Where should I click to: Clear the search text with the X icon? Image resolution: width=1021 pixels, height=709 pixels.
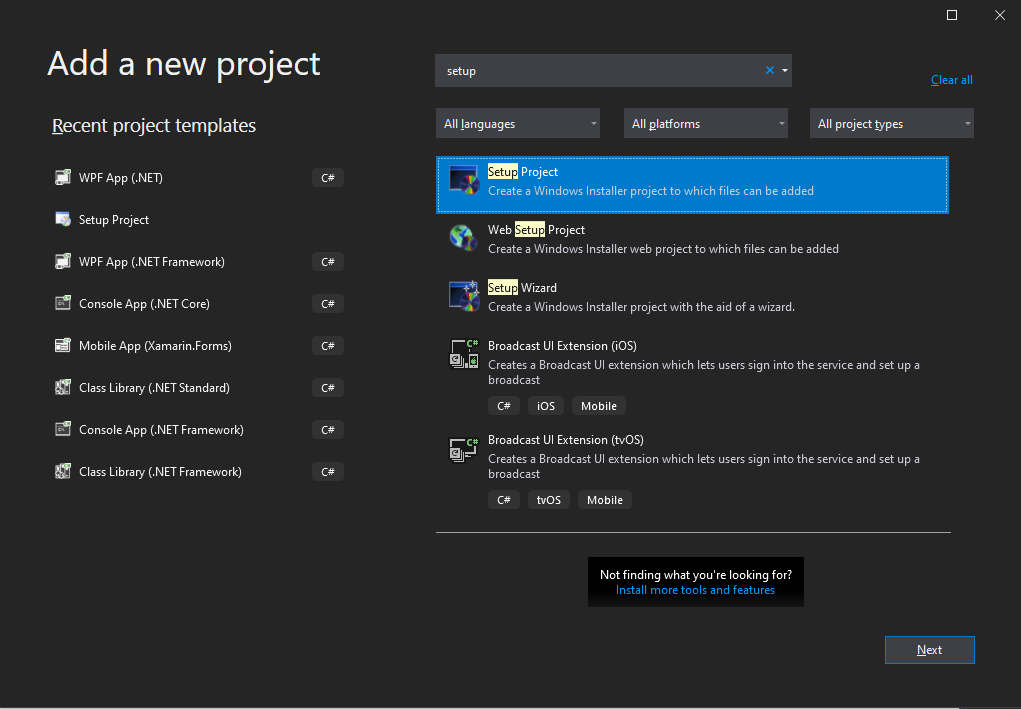coord(770,70)
